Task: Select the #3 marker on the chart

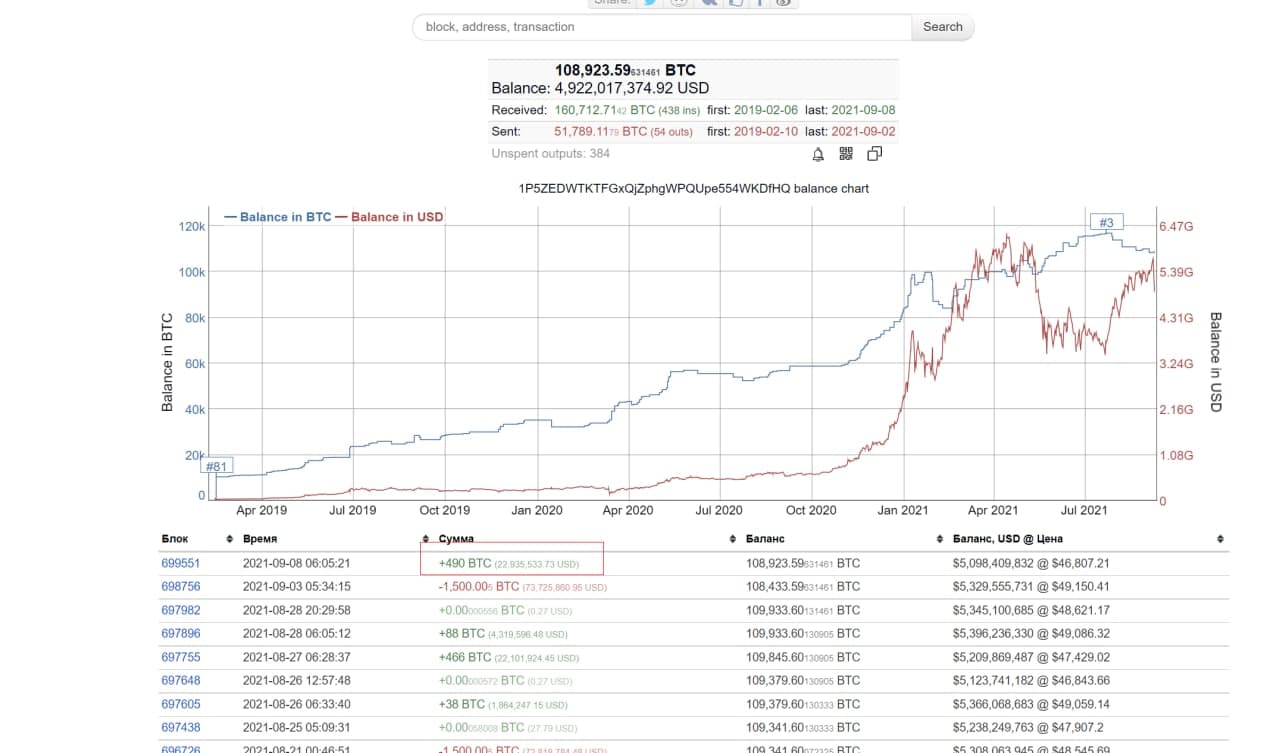Action: [x=1106, y=222]
